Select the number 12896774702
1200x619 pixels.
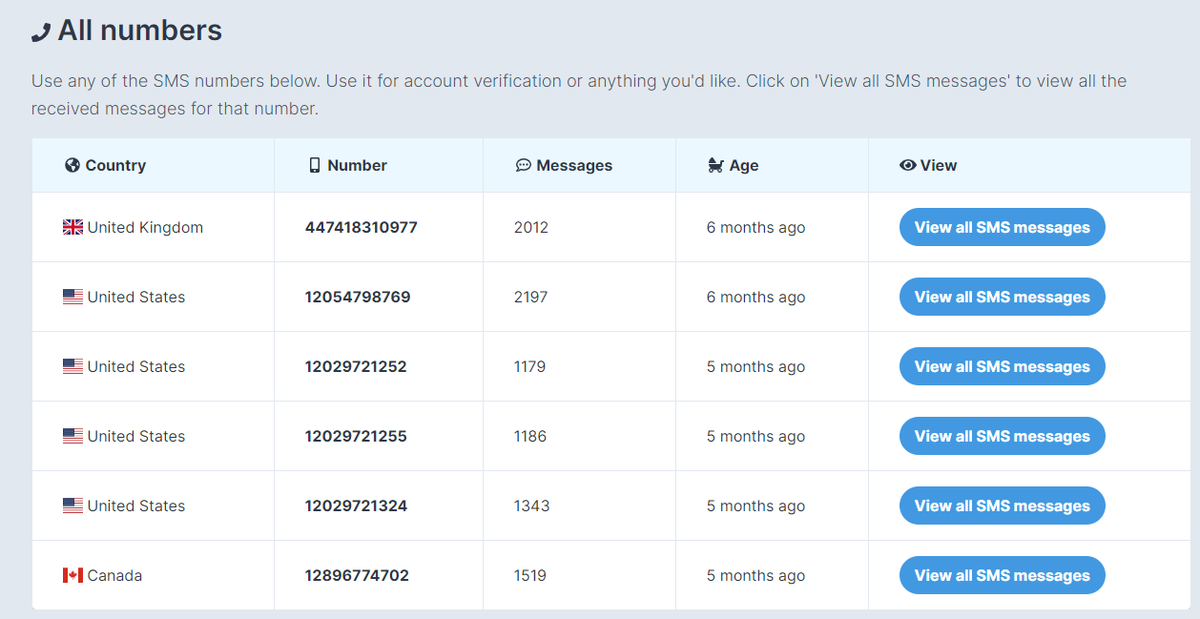[357, 576]
